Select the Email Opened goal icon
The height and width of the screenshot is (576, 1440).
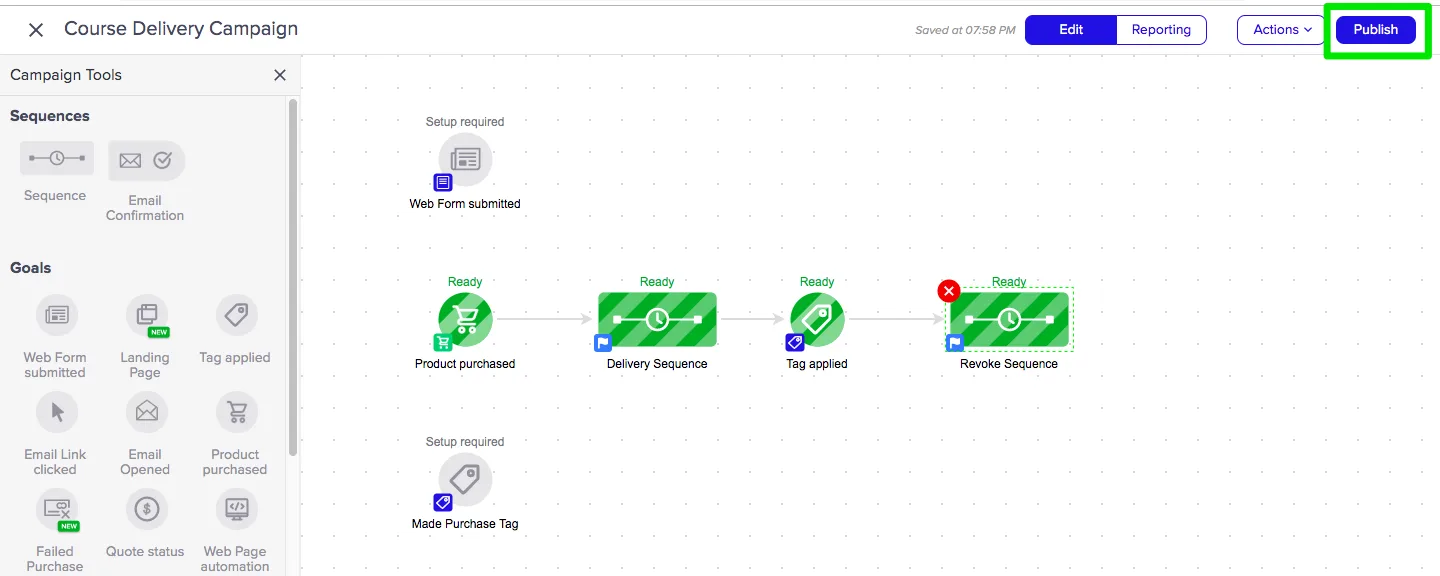146,412
